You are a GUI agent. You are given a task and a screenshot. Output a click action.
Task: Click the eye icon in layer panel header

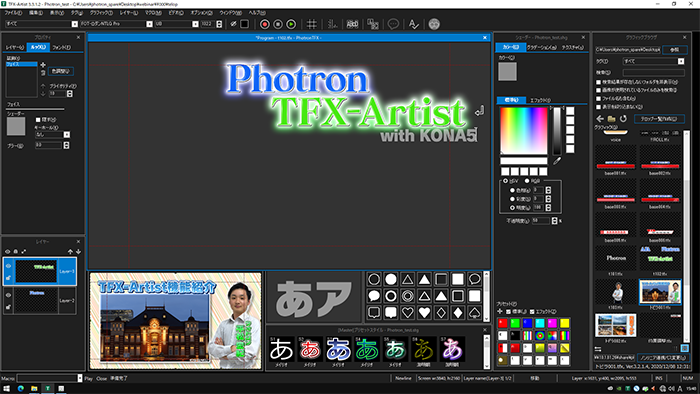8,252
